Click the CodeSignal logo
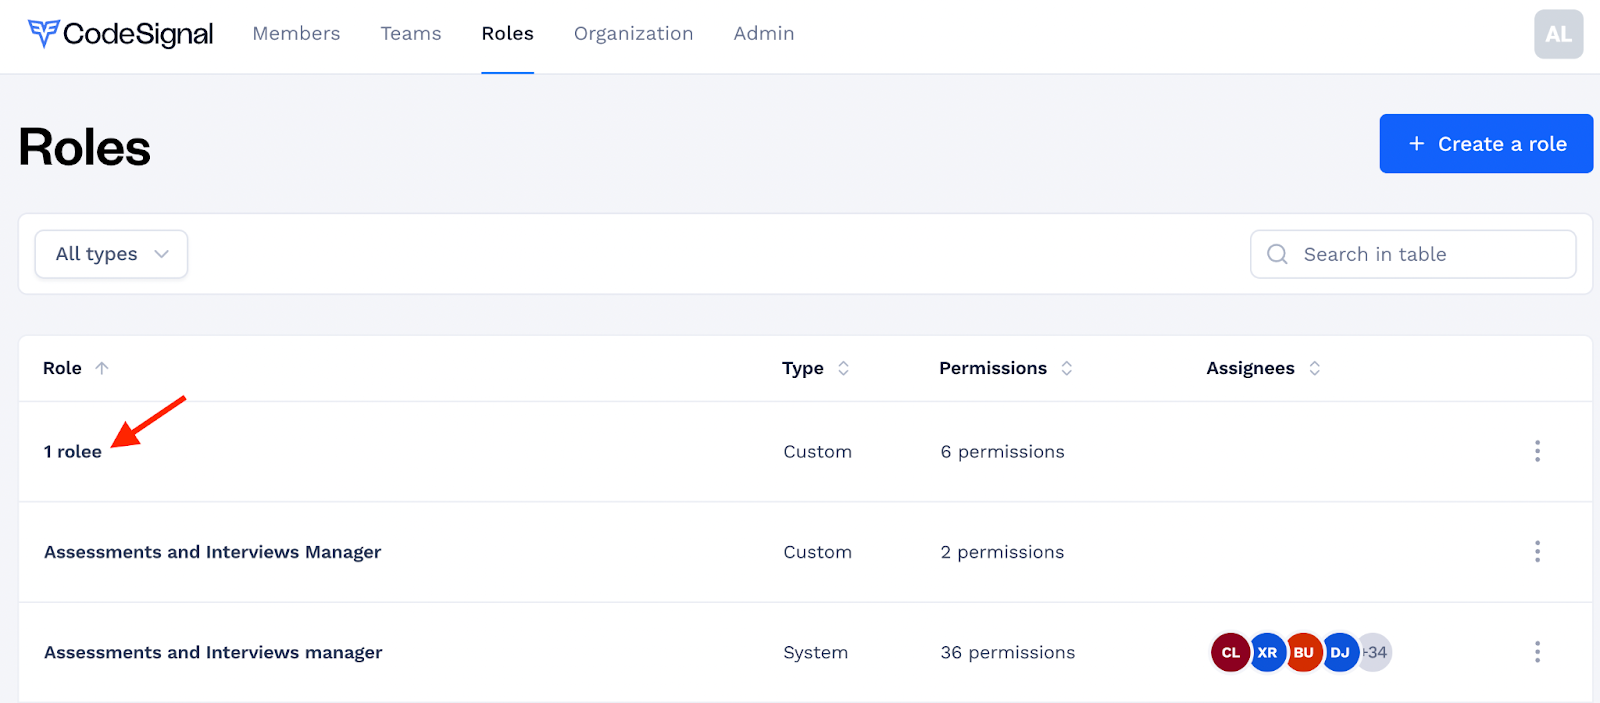Image resolution: width=1600 pixels, height=703 pixels. [120, 34]
